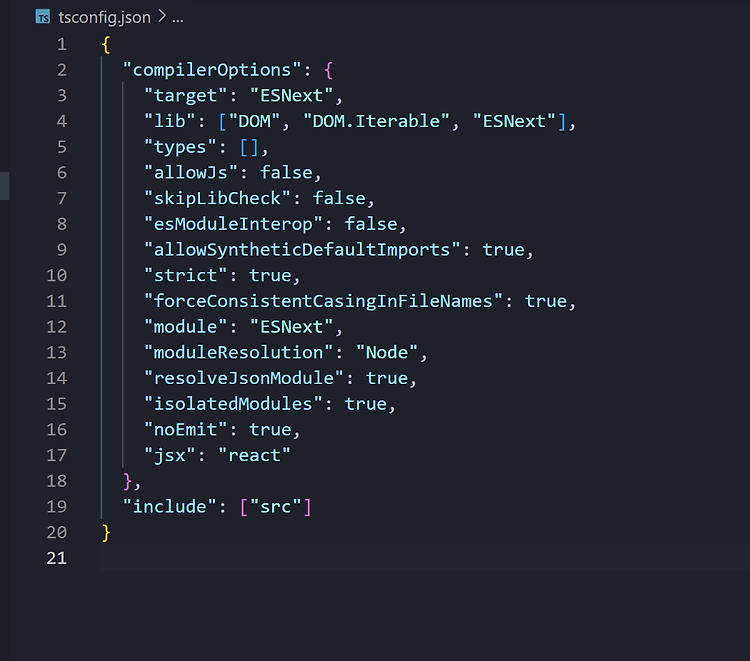Viewport: 750px width, 661px height.
Task: Click the "types" key
Action: coord(180,147)
